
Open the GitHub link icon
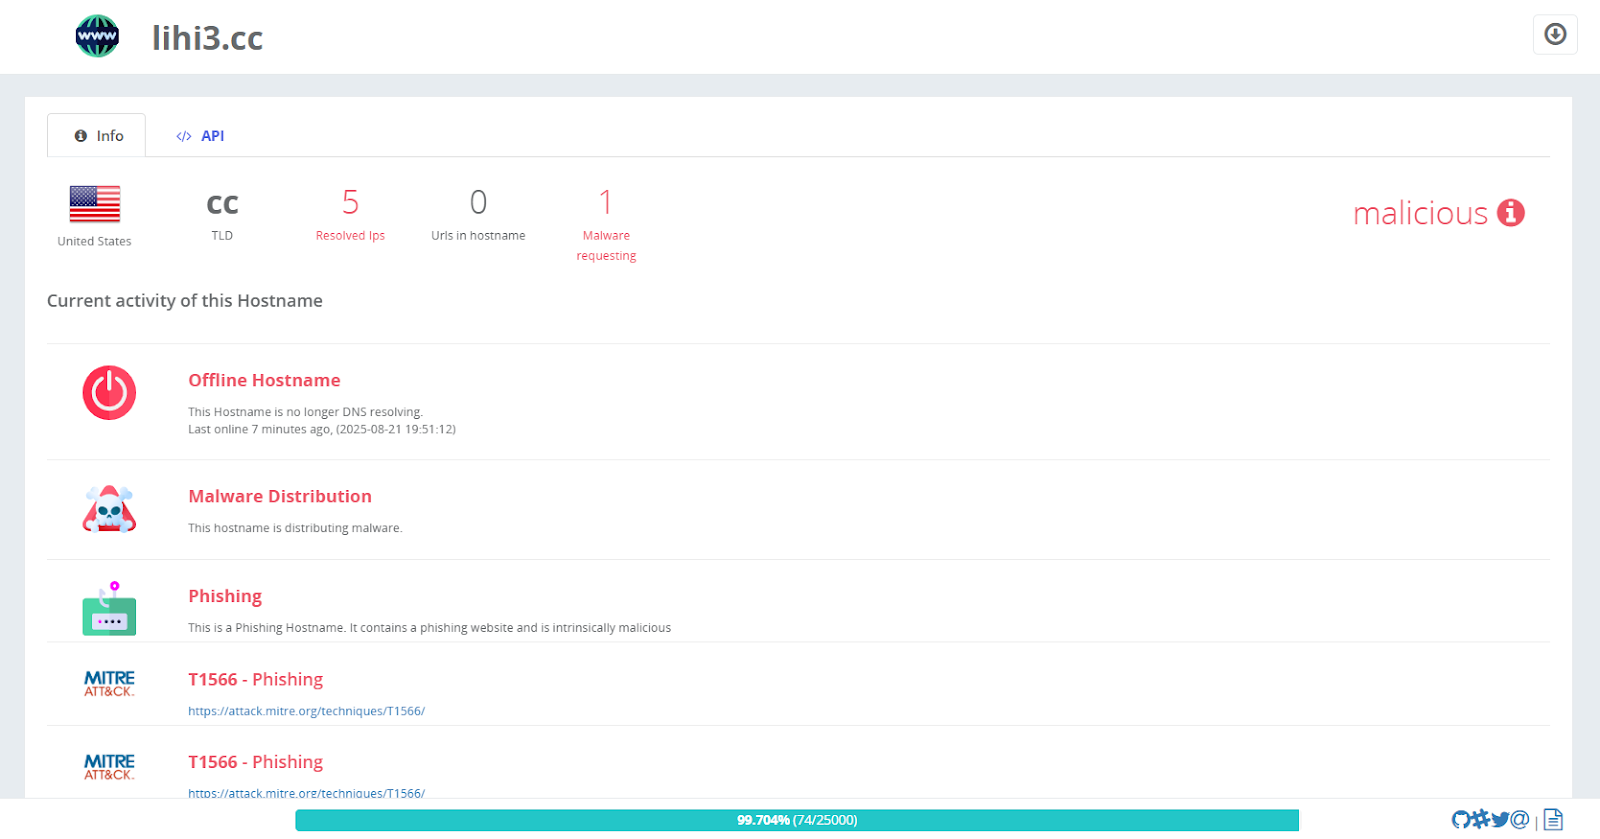click(1460, 820)
